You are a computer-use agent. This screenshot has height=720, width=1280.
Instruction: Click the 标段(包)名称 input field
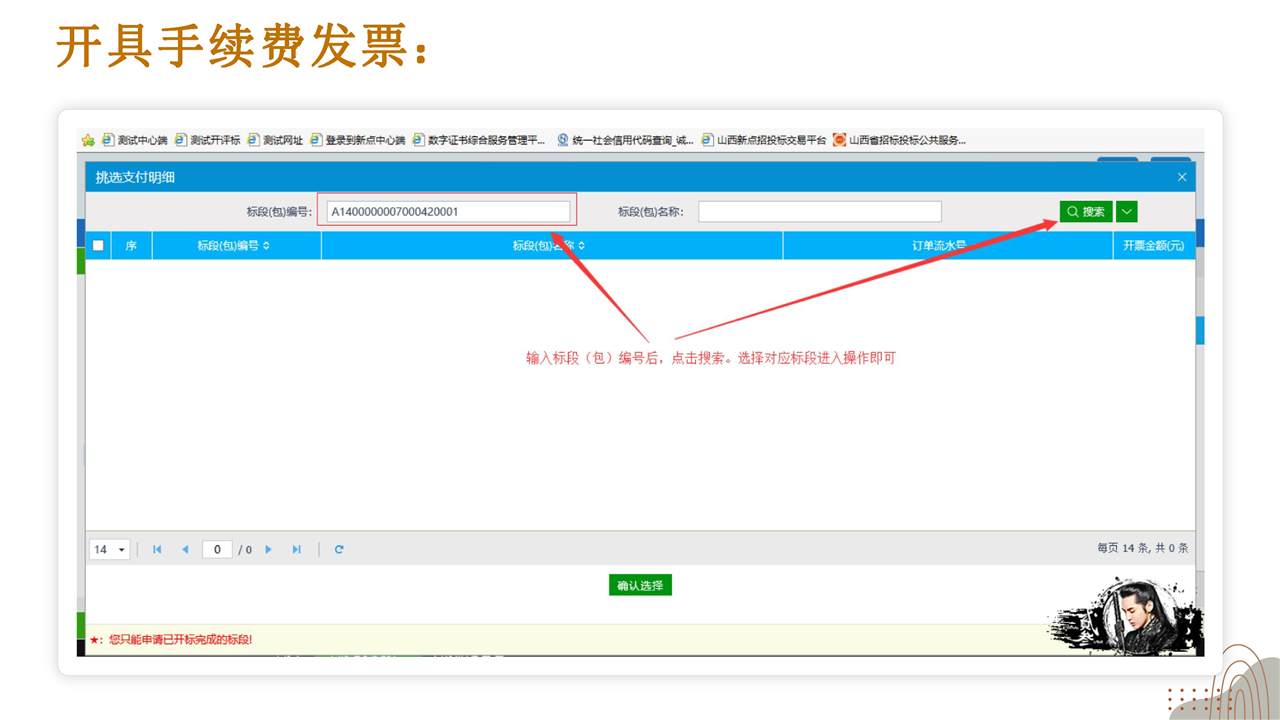pos(819,212)
